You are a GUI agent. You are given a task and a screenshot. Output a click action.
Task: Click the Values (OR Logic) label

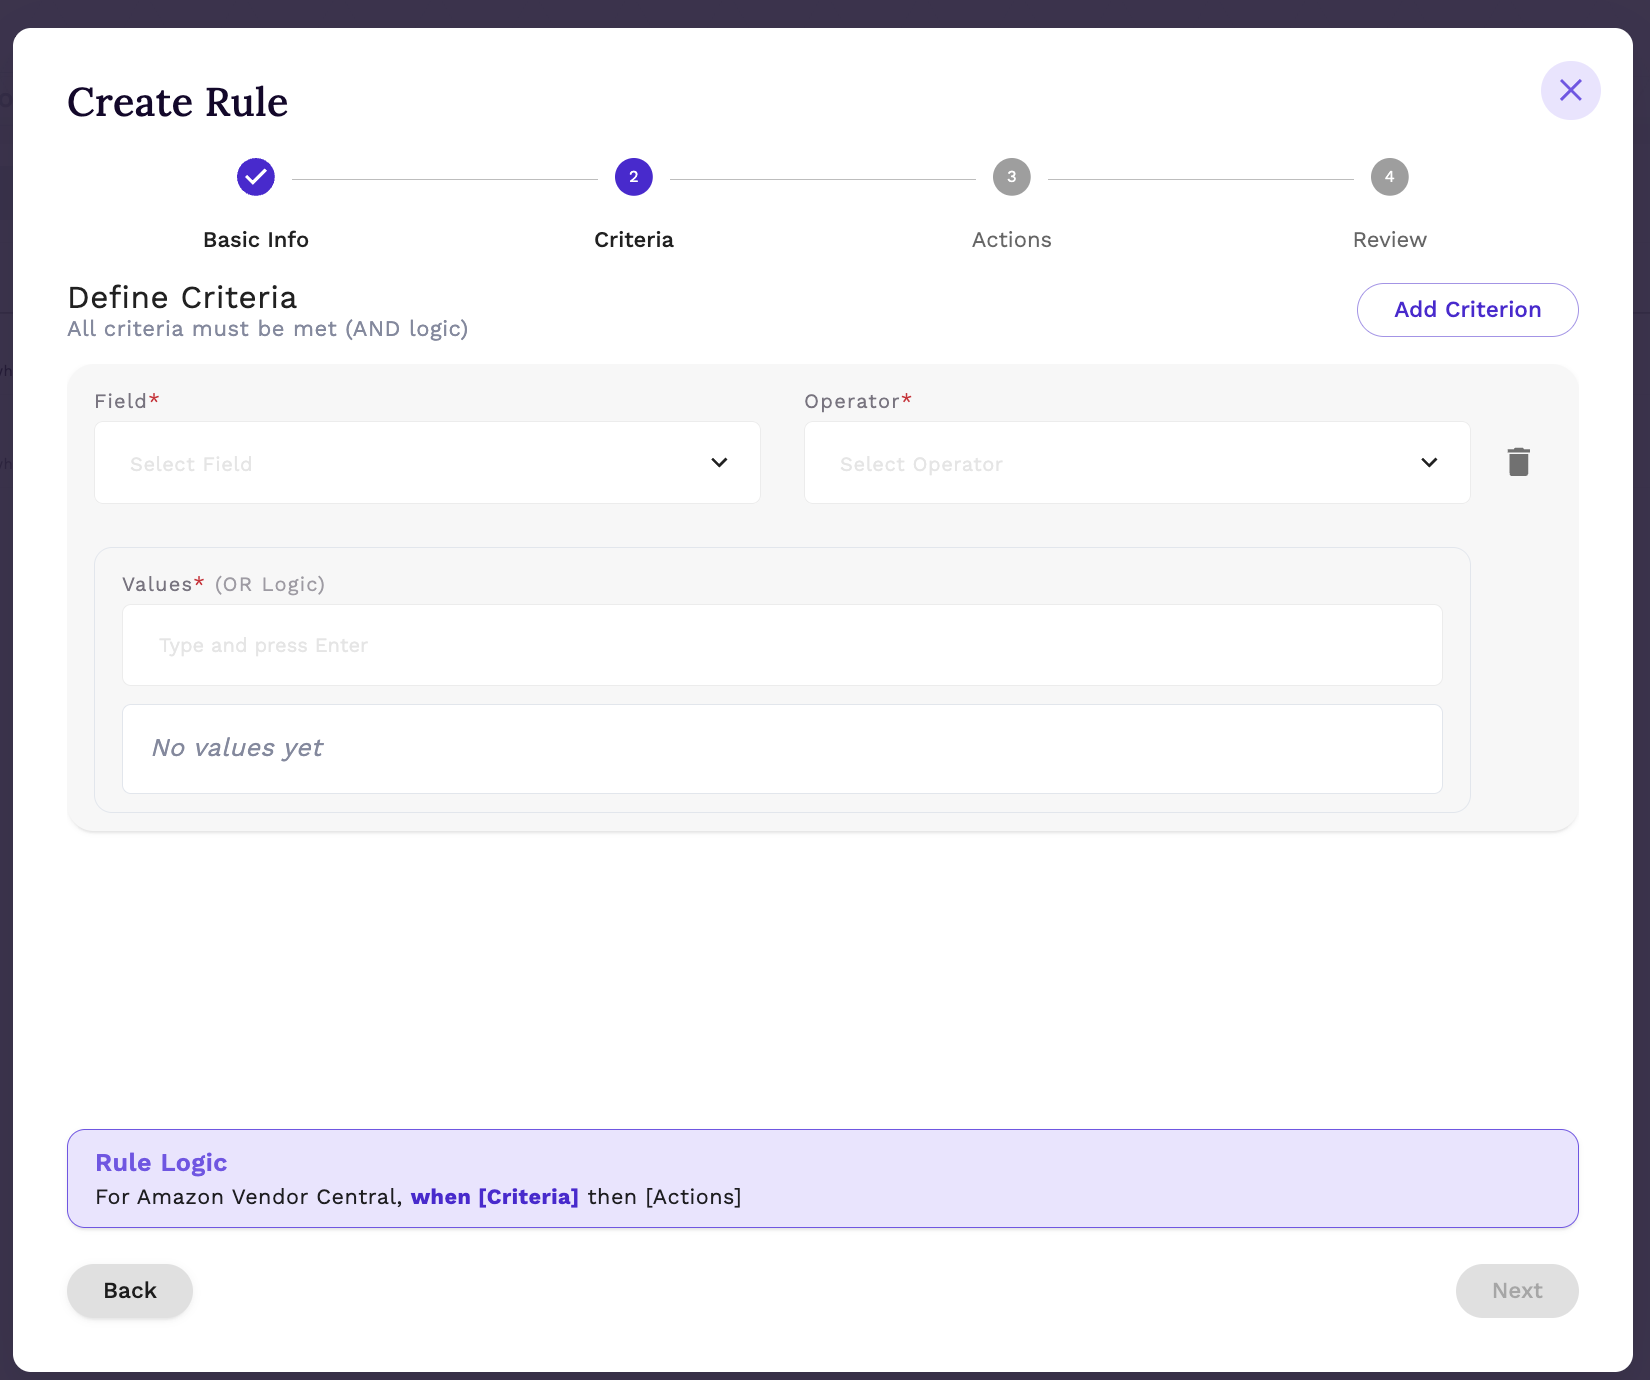point(223,584)
